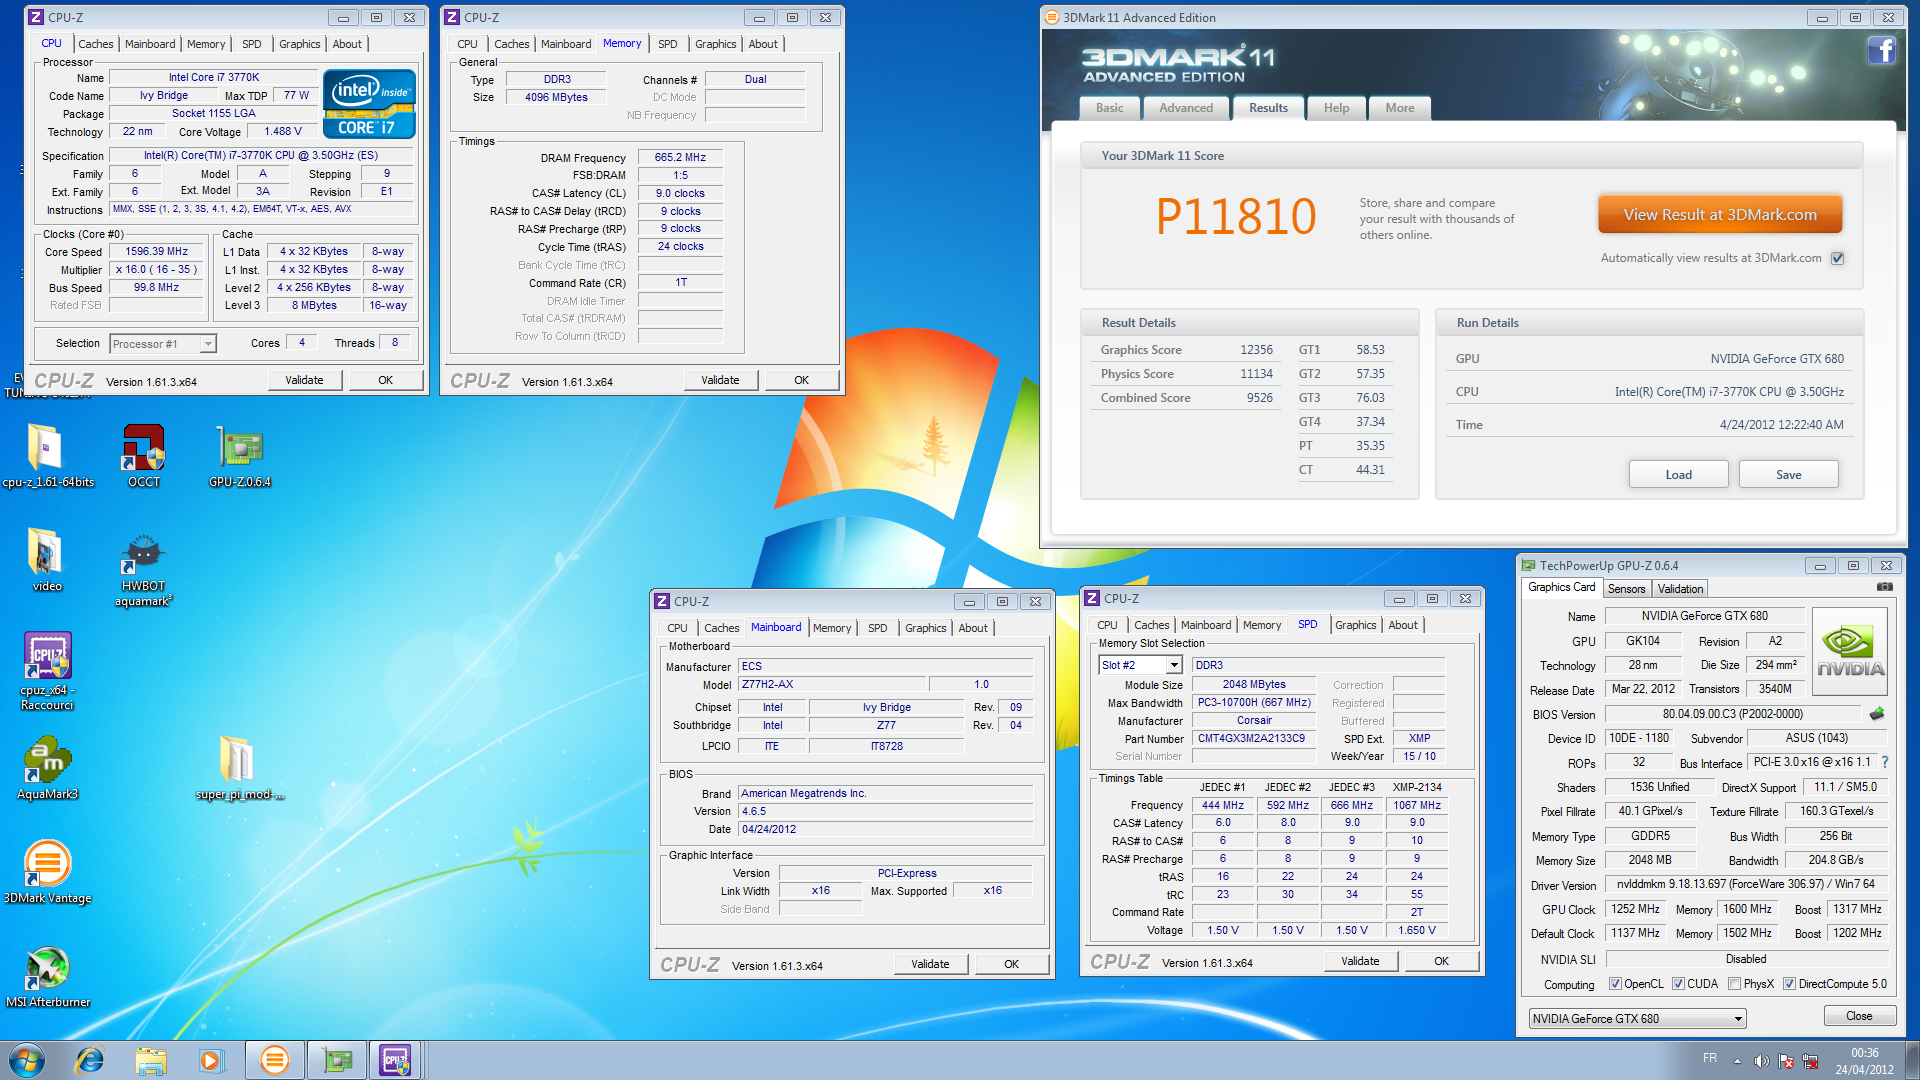Click the NVIDIA logo in GPU-Z
Image resolution: width=1920 pixels, height=1080 pixels.
(1849, 651)
